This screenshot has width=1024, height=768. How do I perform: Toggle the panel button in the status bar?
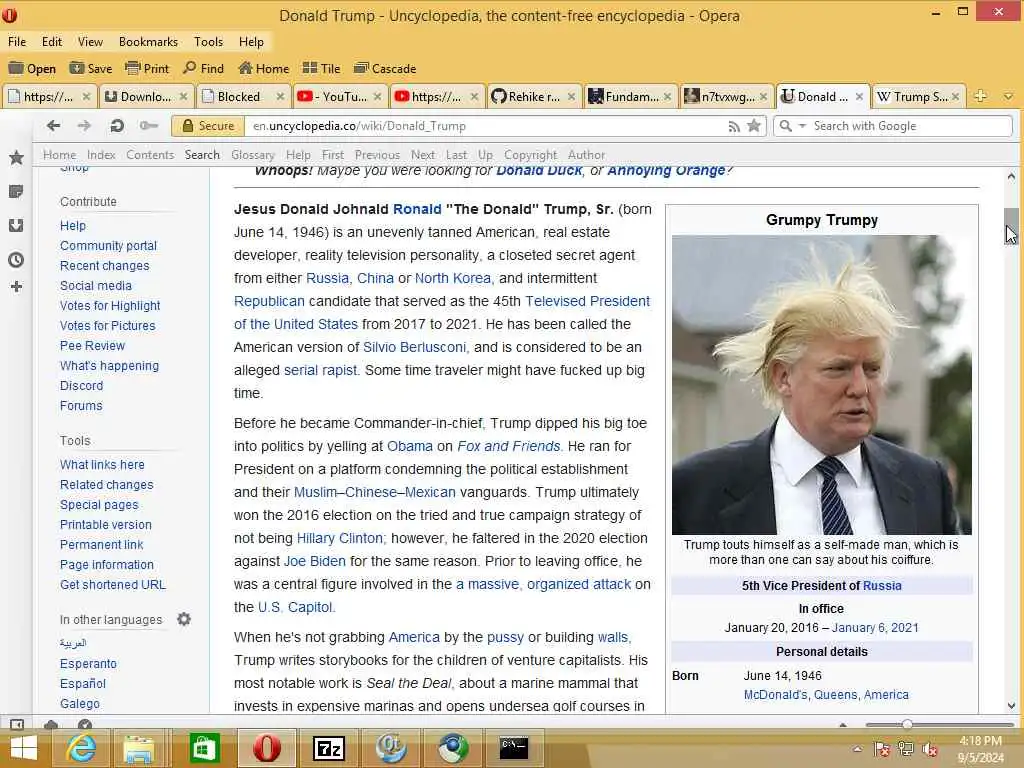17,725
